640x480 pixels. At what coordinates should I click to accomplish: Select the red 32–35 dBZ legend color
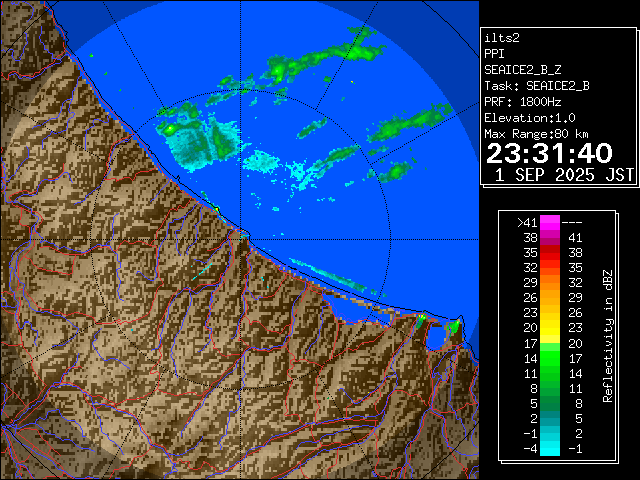(x=550, y=268)
